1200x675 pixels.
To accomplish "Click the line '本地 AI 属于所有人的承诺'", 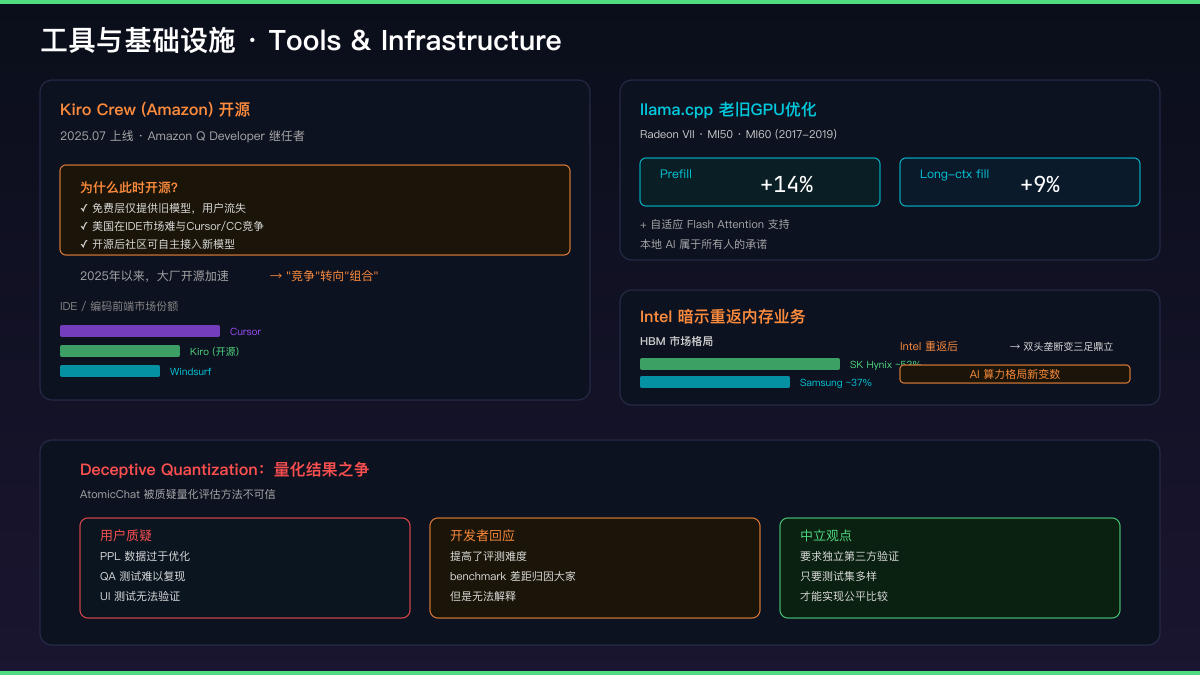I will click(704, 244).
